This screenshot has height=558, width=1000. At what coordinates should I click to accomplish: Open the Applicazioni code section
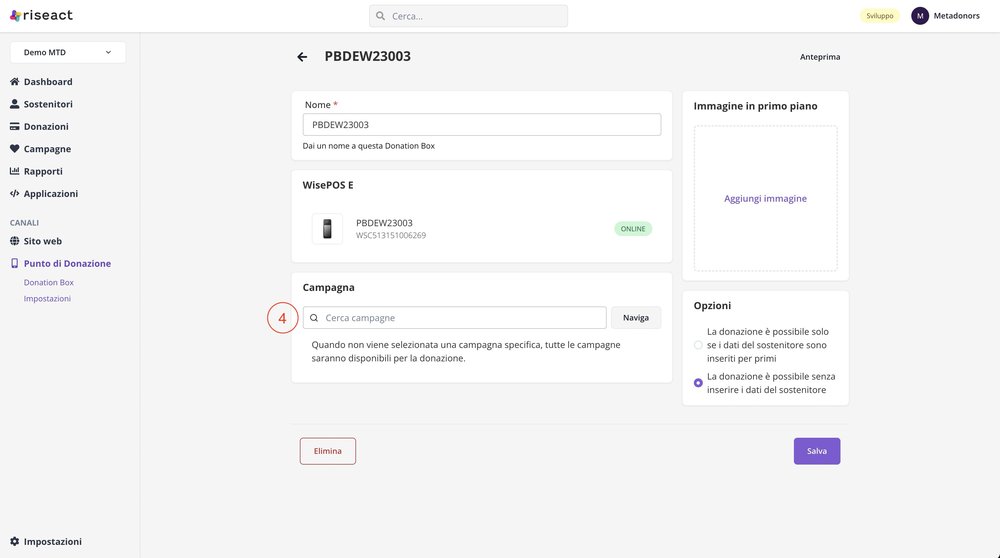[50, 194]
